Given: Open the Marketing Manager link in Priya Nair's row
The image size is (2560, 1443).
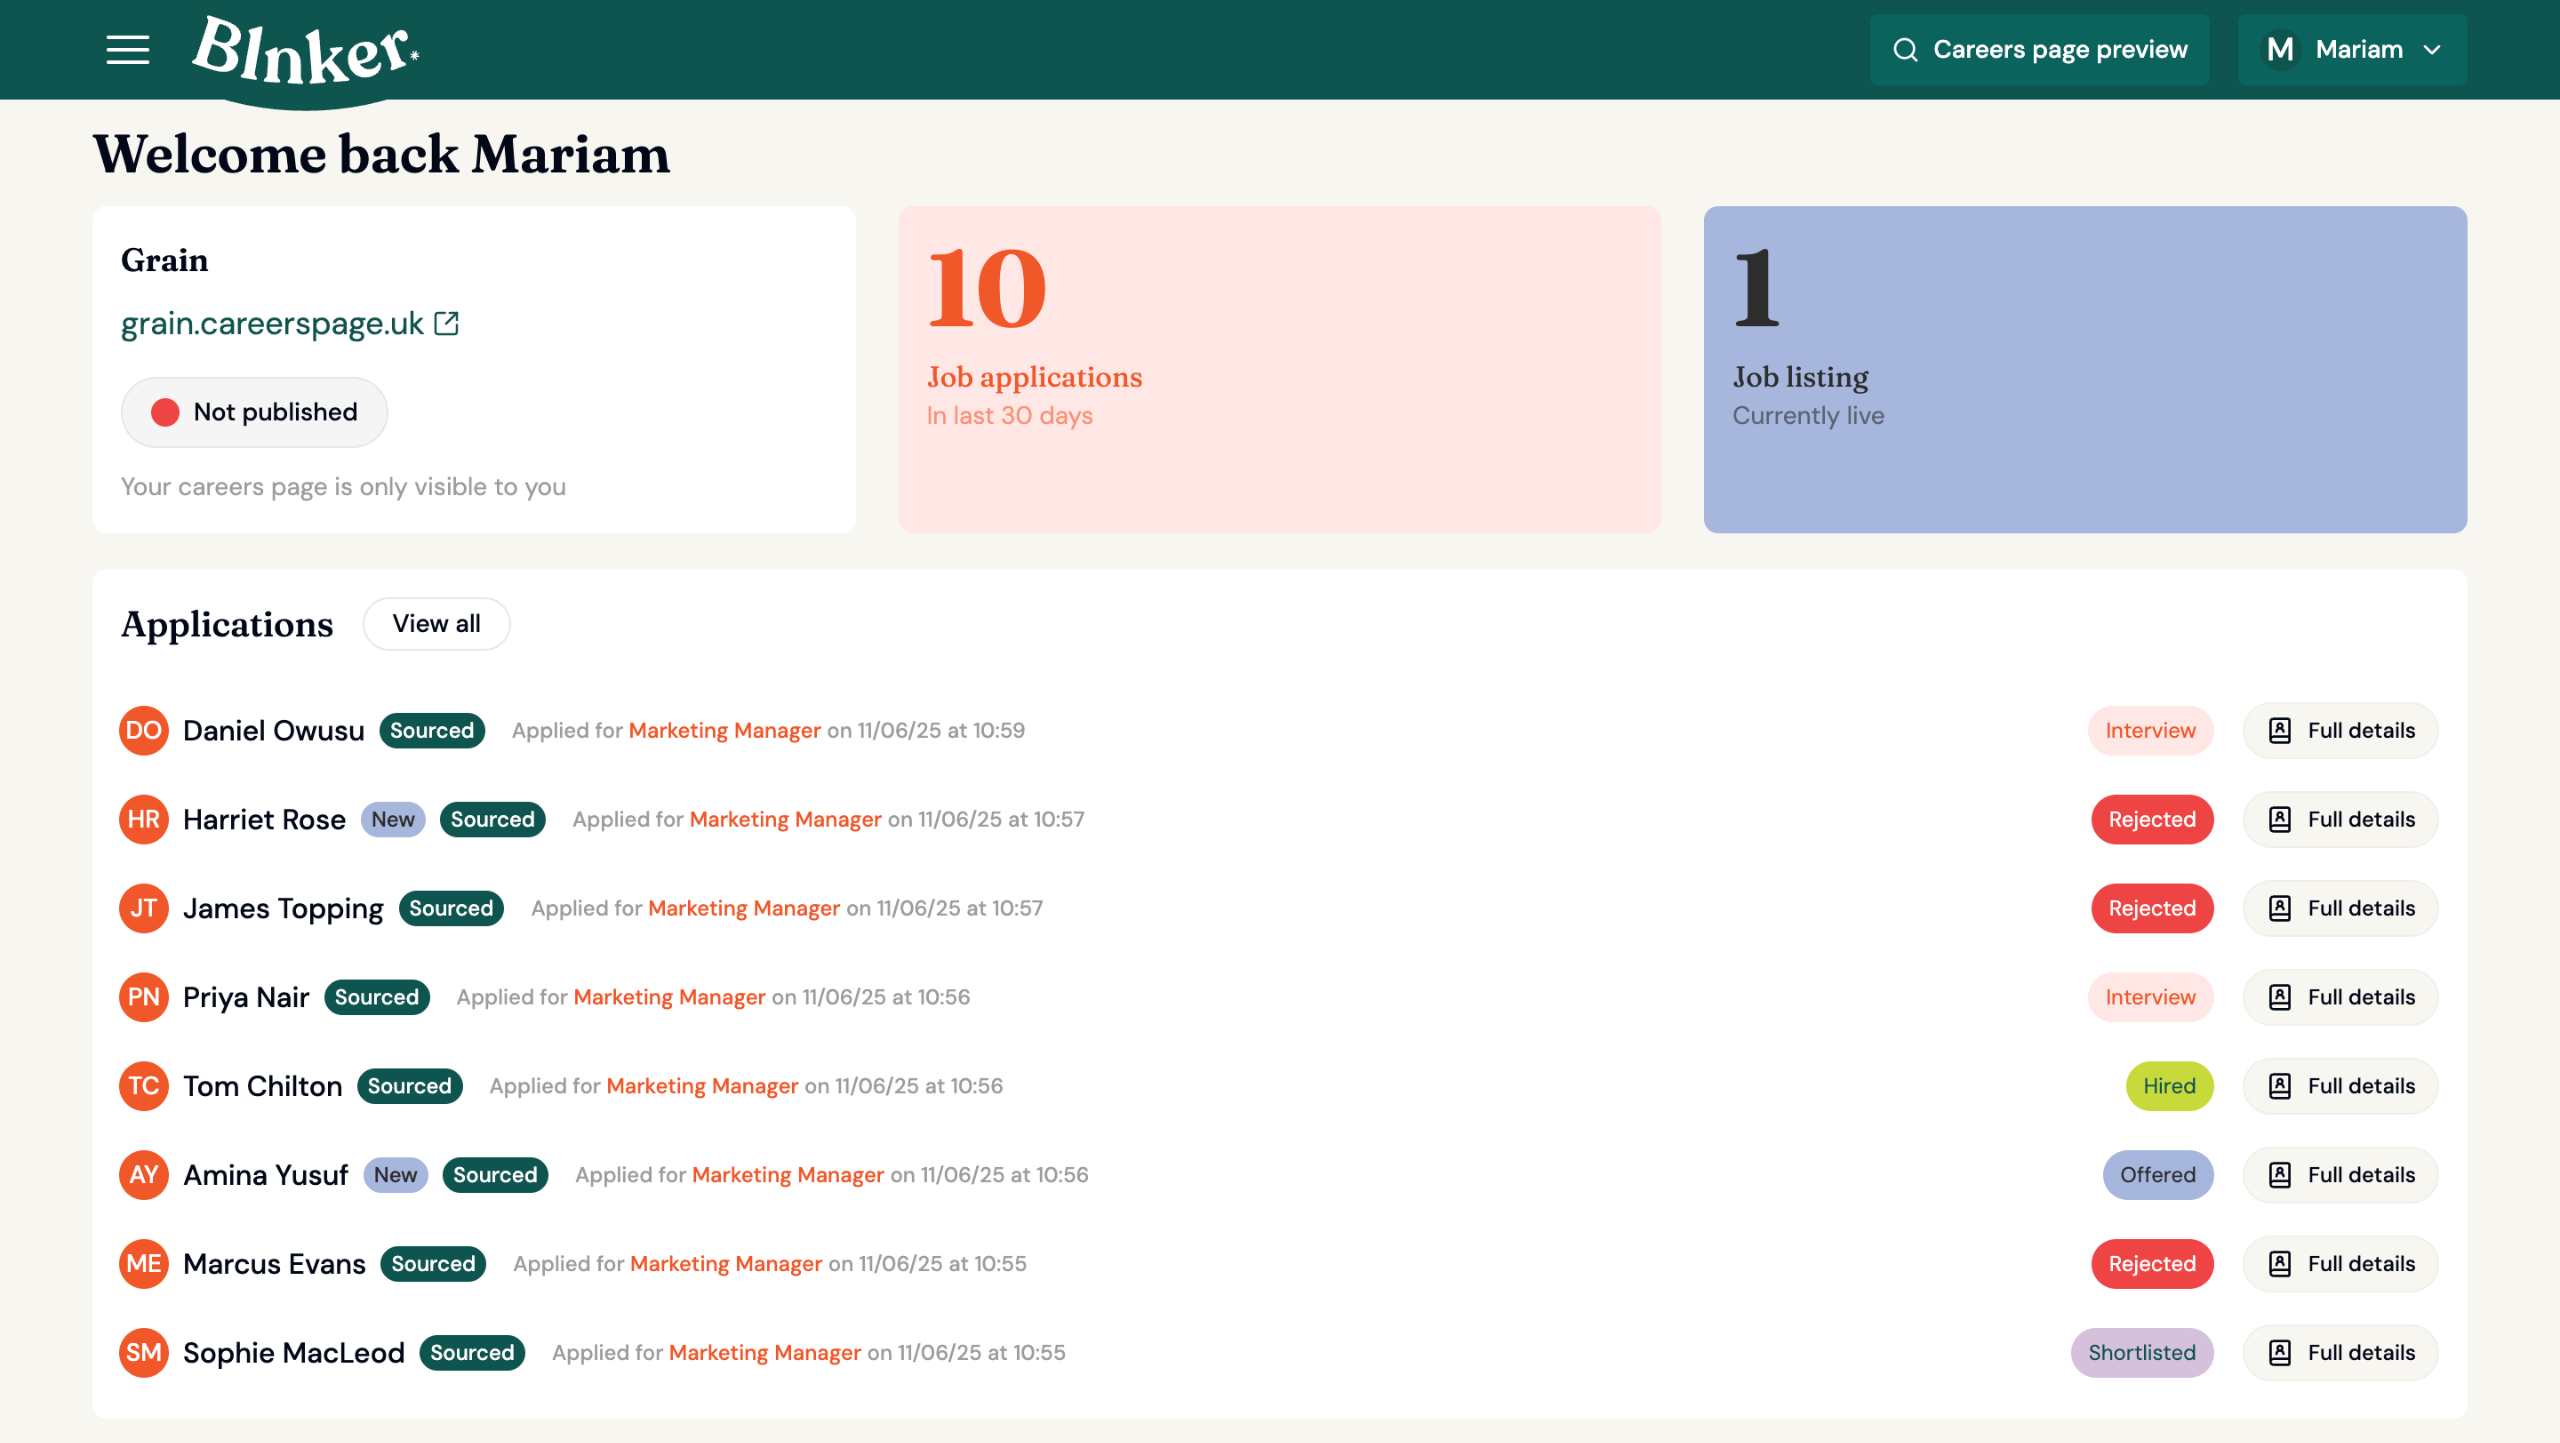Looking at the screenshot, I should pyautogui.click(x=669, y=997).
